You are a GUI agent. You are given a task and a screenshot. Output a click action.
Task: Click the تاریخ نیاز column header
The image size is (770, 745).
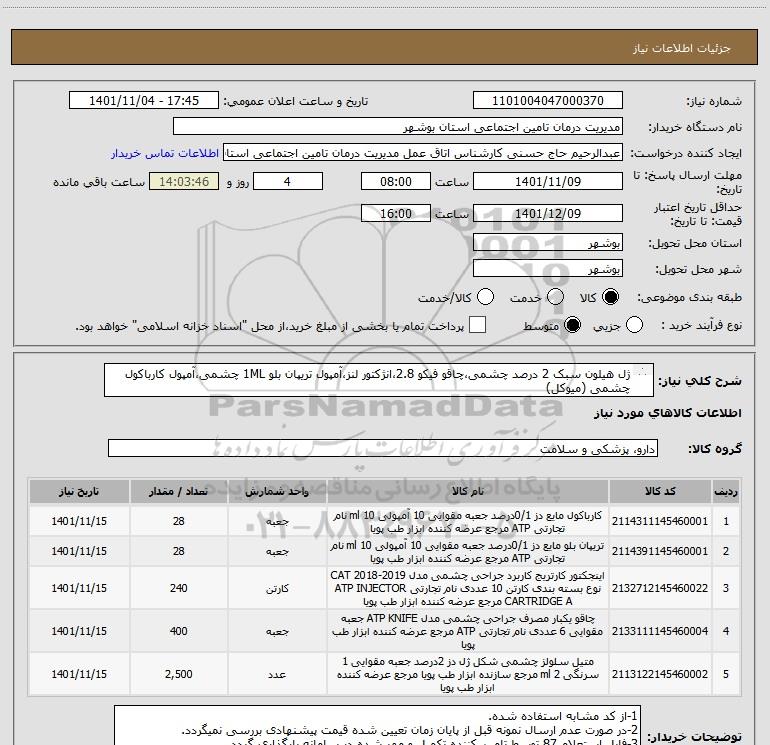pos(79,492)
